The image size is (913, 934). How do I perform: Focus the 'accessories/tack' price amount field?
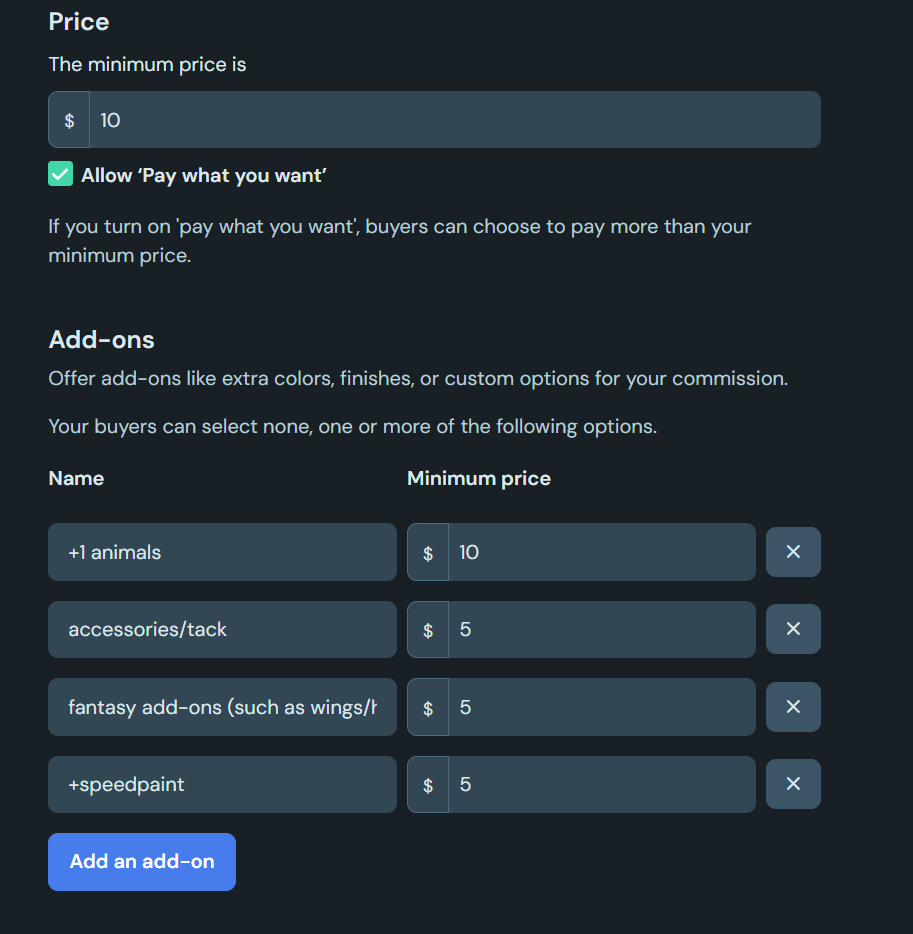[601, 630]
